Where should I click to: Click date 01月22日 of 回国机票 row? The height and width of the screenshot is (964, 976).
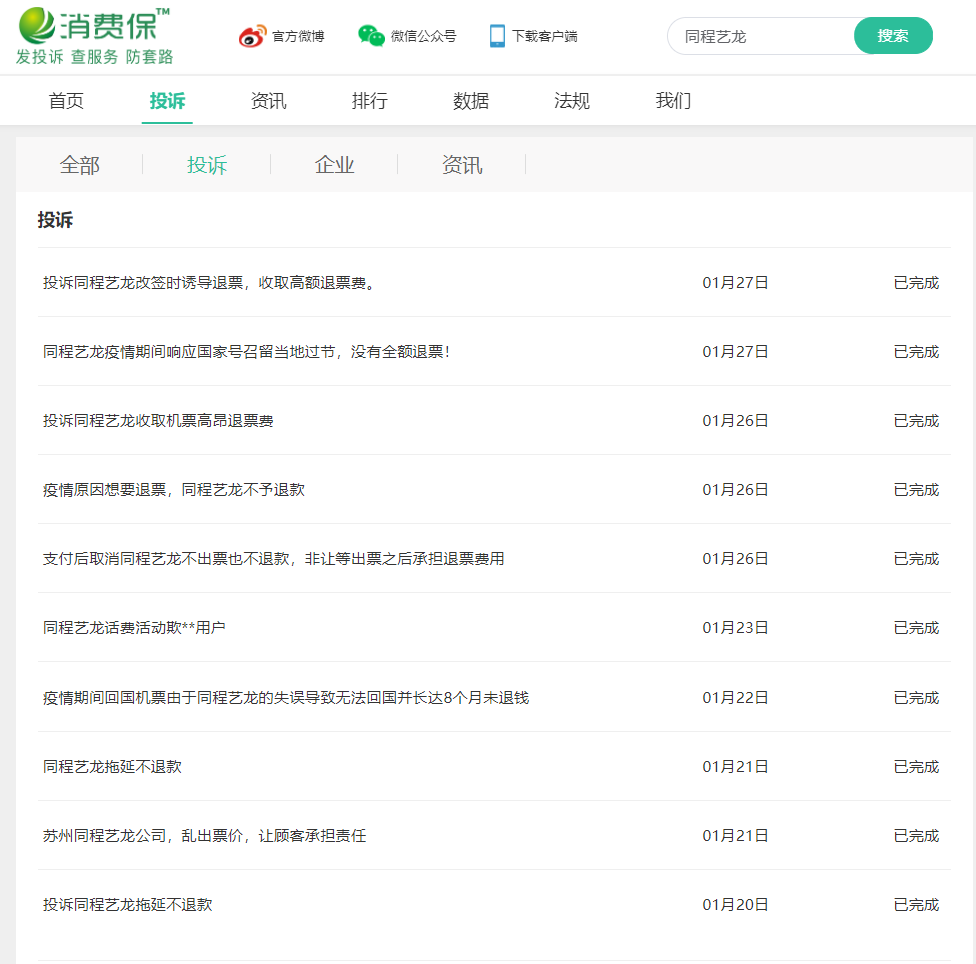click(x=735, y=698)
